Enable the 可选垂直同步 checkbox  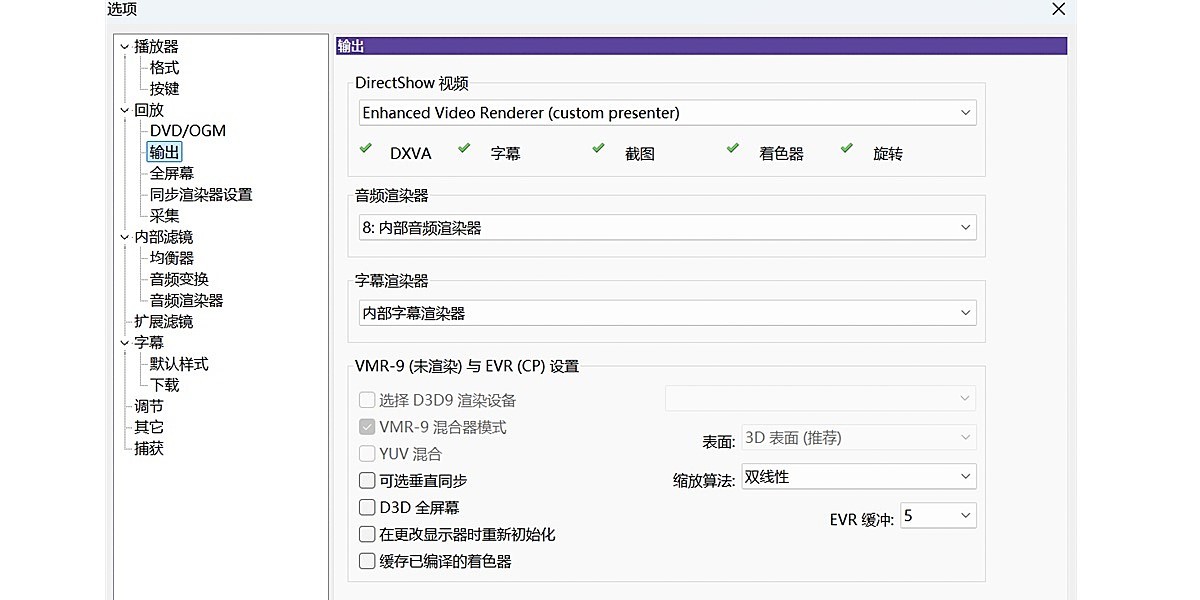[368, 480]
